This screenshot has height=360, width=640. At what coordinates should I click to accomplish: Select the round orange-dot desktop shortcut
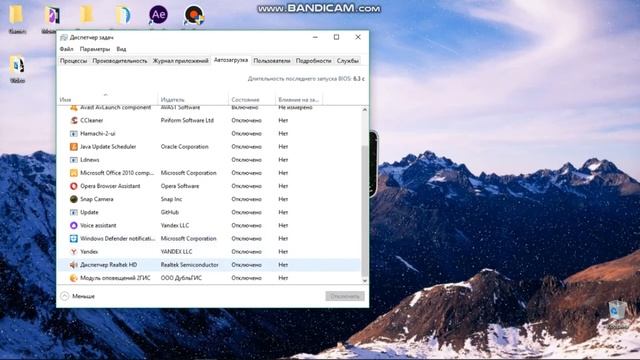coord(194,16)
